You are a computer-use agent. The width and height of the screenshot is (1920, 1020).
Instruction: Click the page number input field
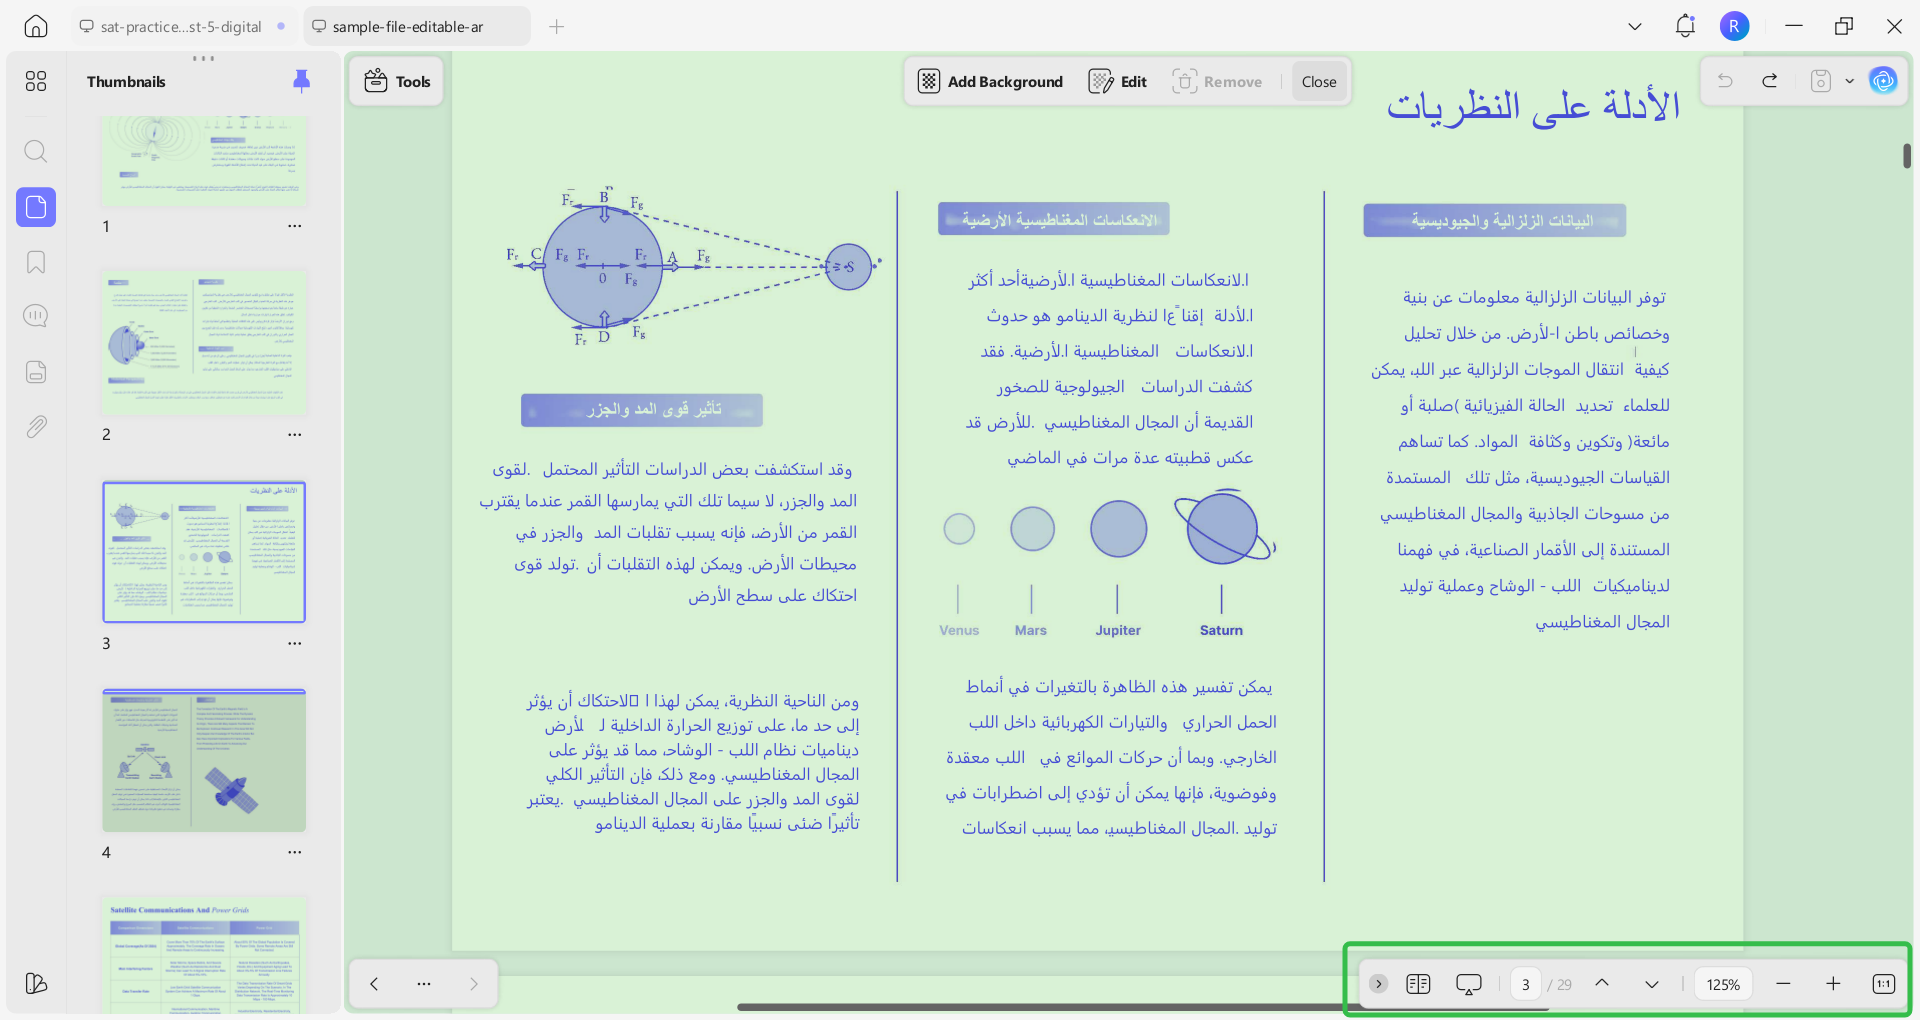coord(1526,984)
